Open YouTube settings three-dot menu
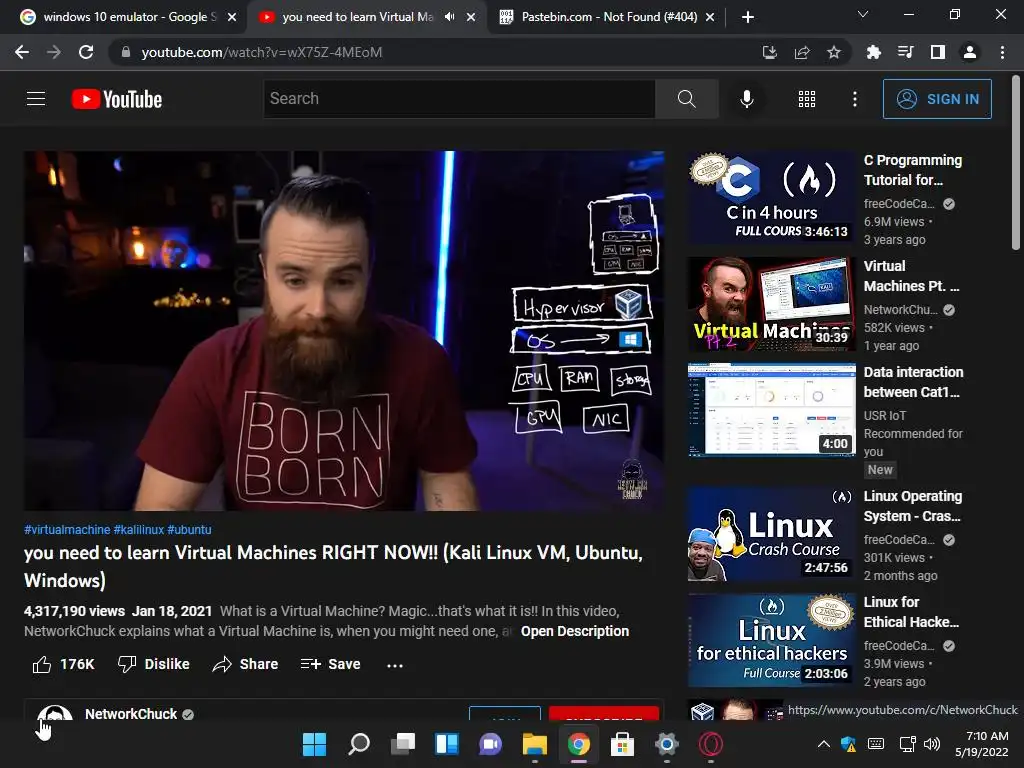The height and width of the screenshot is (768, 1024). point(854,99)
